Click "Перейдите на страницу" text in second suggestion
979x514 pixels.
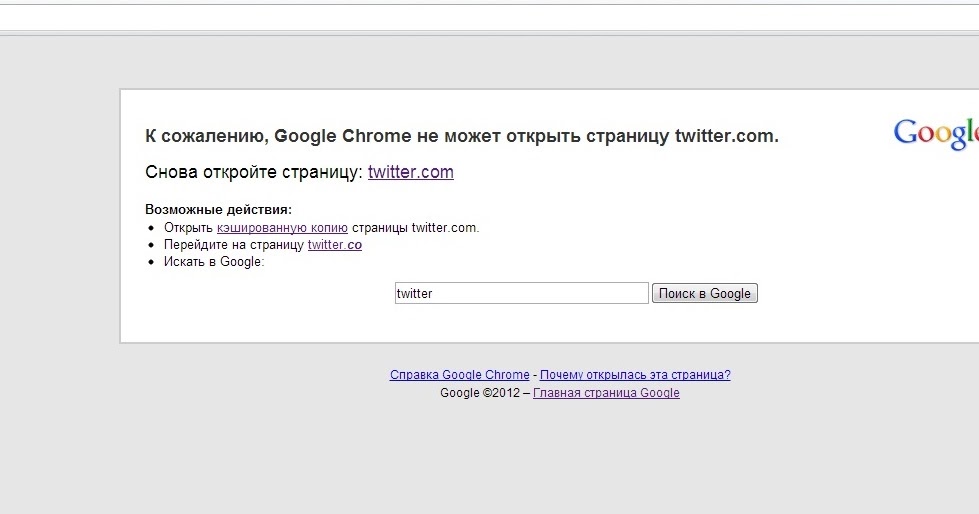(x=234, y=245)
